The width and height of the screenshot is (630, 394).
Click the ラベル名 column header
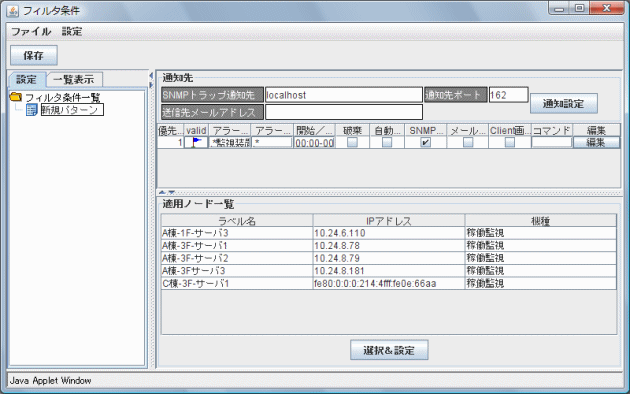click(x=237, y=220)
